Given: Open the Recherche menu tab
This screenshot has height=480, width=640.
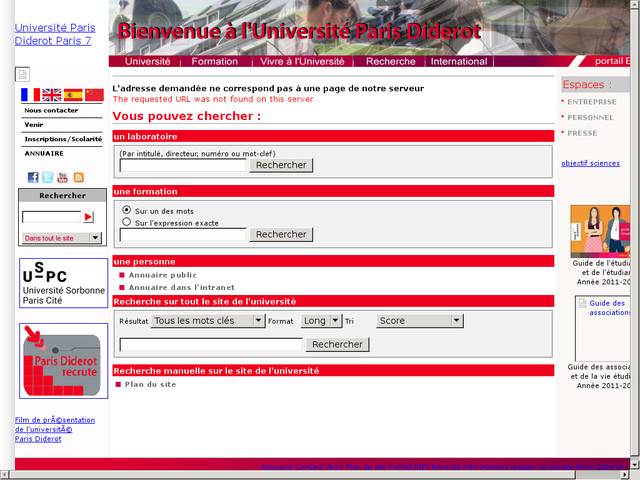Looking at the screenshot, I should [391, 61].
